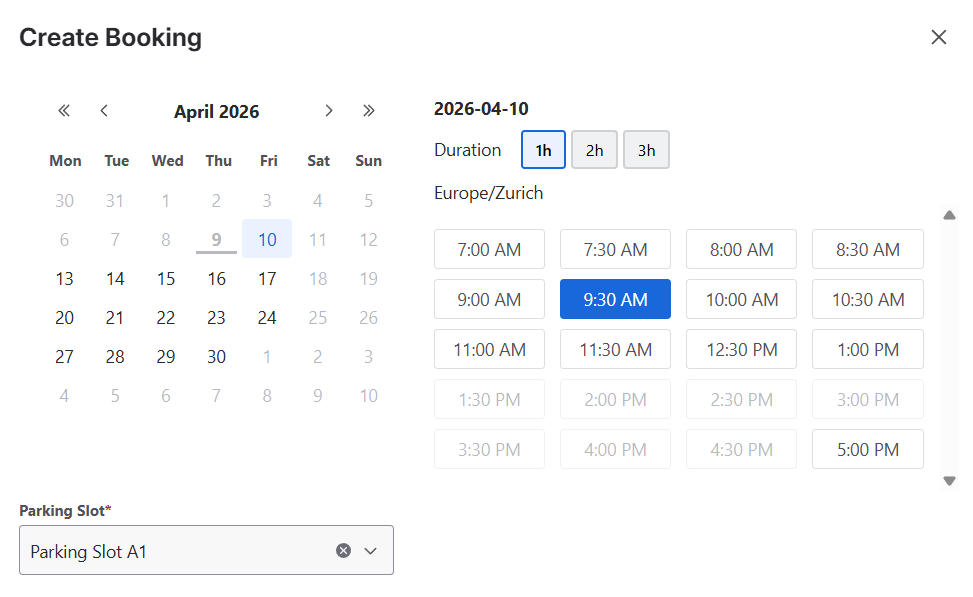Image resolution: width=973 pixels, height=597 pixels.
Task: Open April 2026 month picker header
Action: tap(216, 112)
